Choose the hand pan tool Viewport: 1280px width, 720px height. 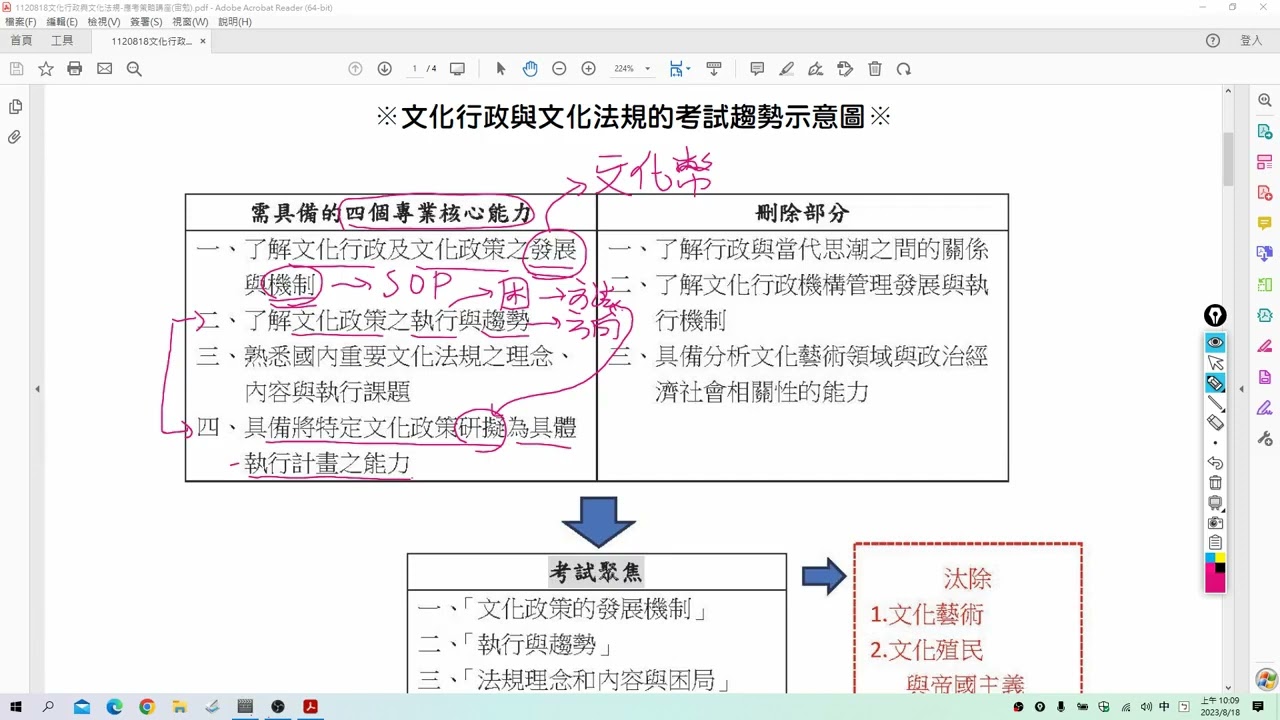point(530,69)
